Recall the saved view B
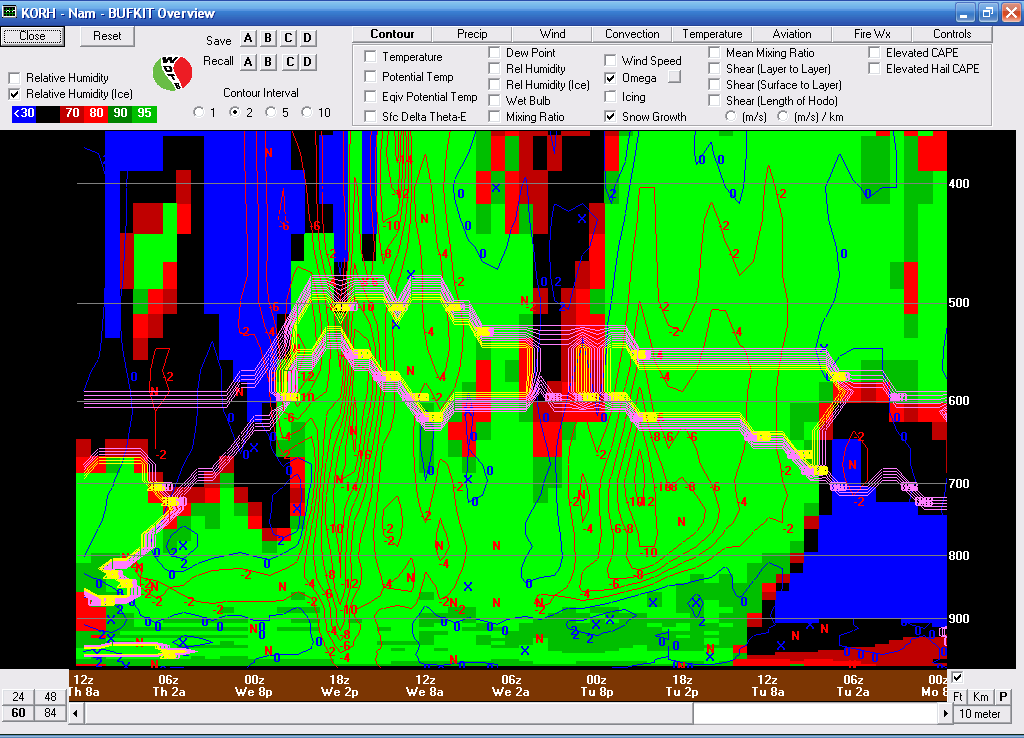This screenshot has width=1024, height=738. point(268,62)
